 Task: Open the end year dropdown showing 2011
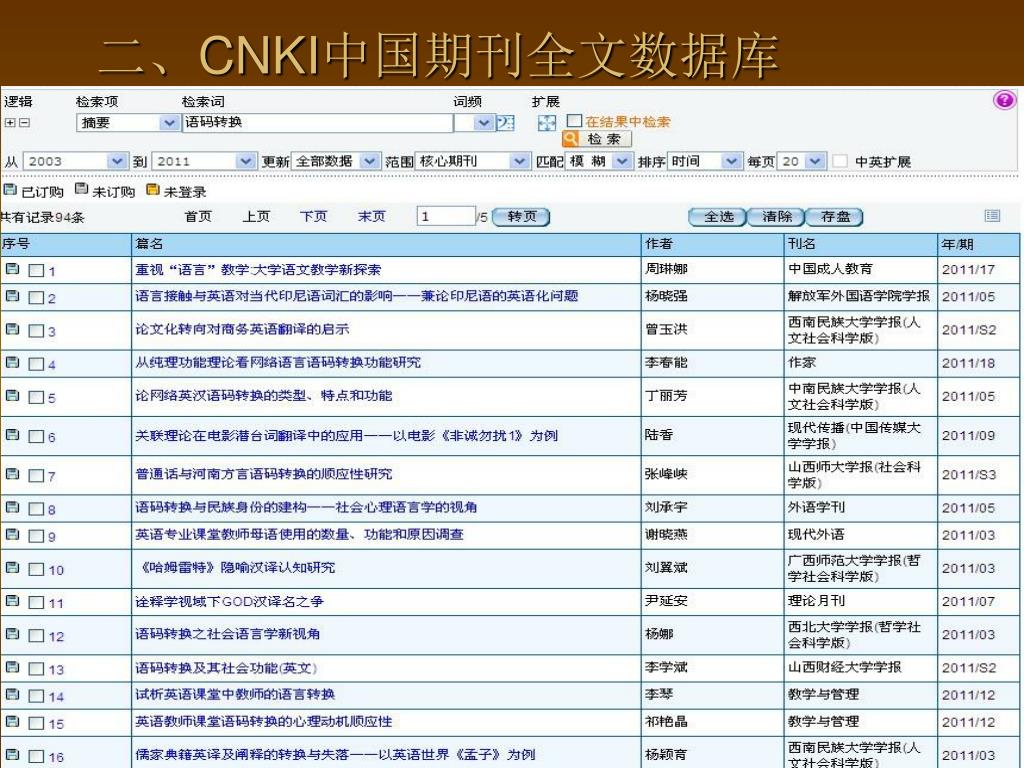coord(203,161)
